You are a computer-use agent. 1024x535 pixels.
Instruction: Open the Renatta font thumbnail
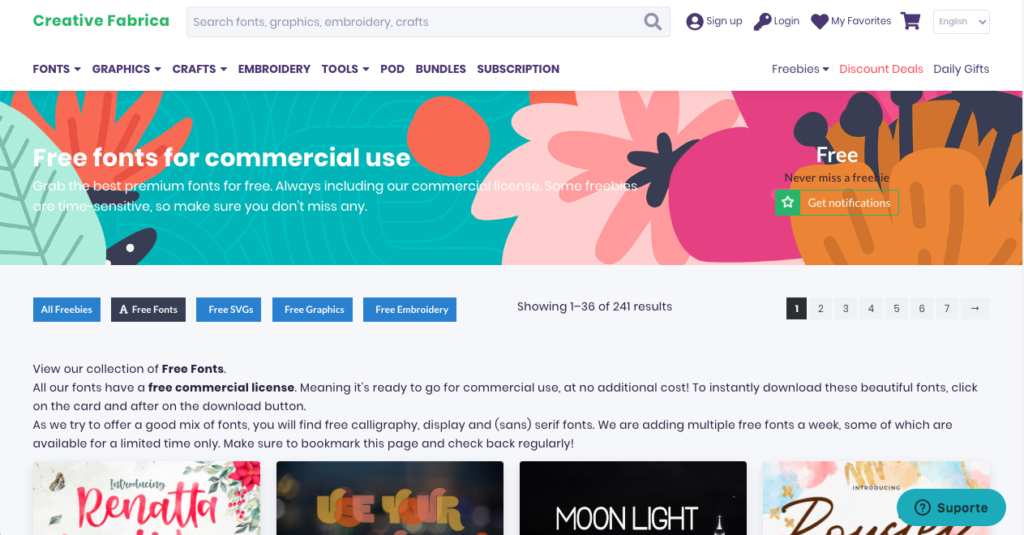tap(147, 498)
